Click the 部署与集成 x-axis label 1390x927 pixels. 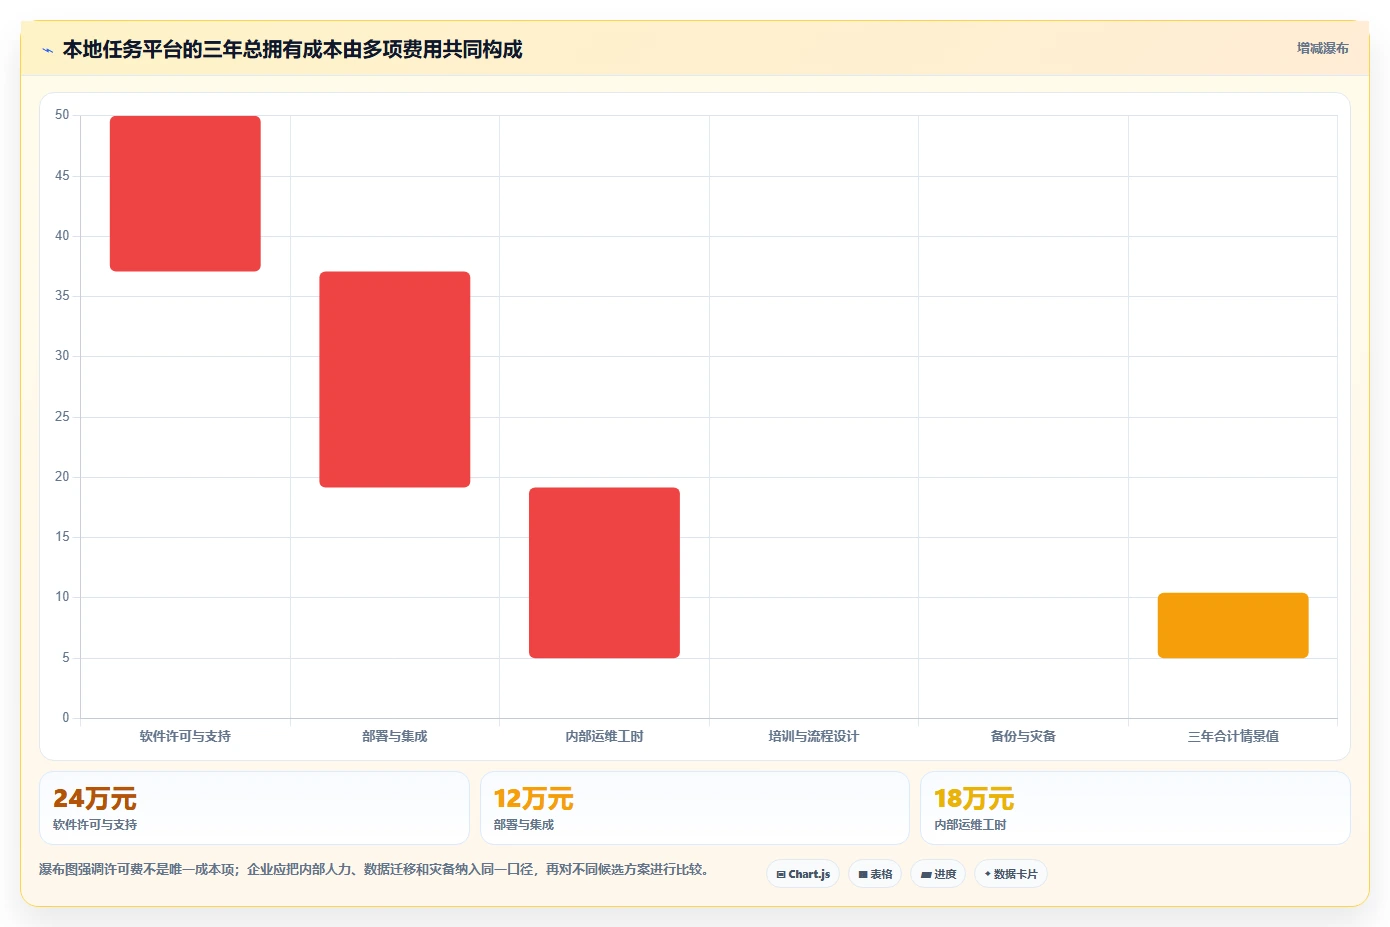click(x=395, y=736)
